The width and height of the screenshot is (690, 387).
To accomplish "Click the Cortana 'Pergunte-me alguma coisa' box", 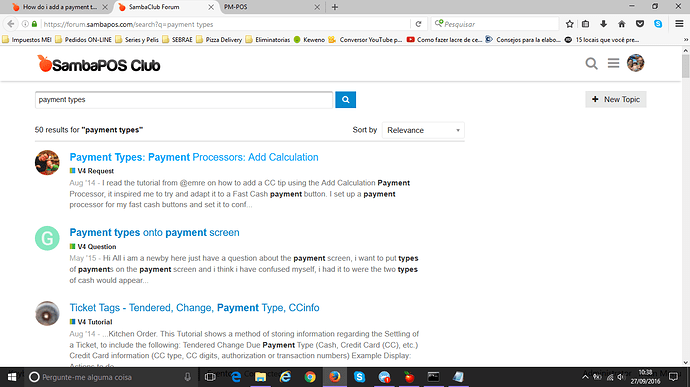I will (x=111, y=377).
